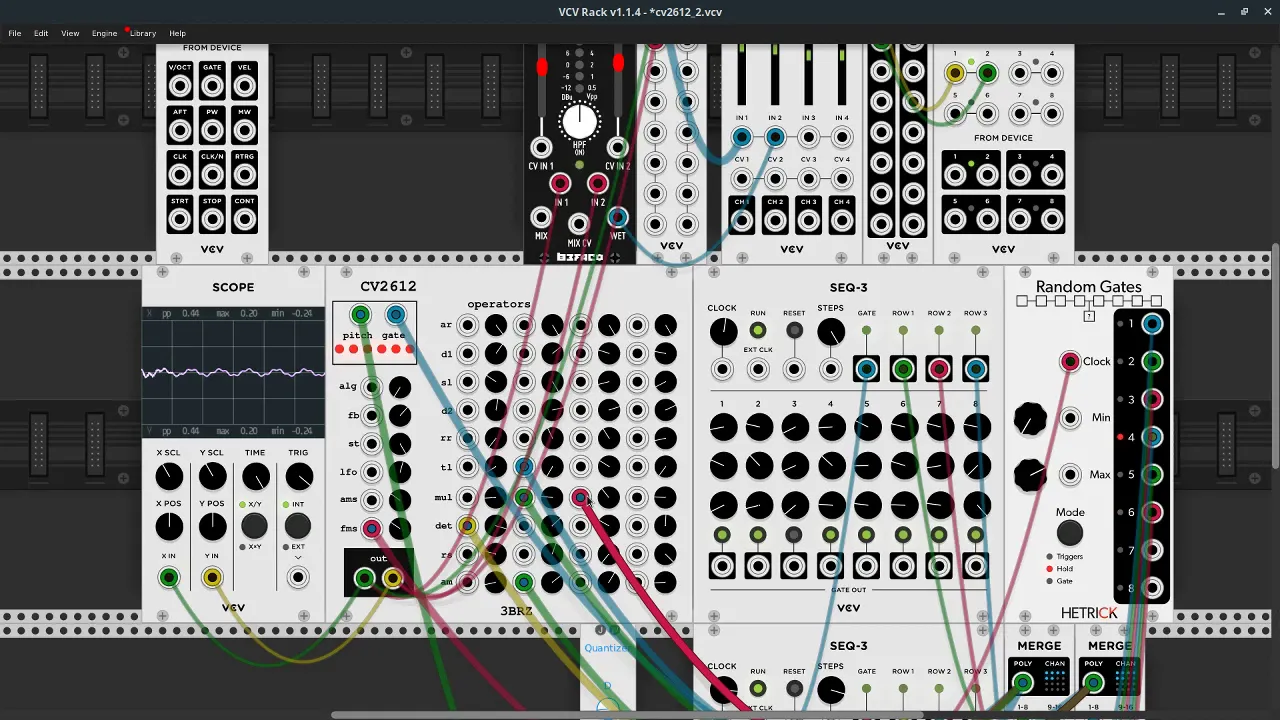Click the VEL output port

[245, 86]
